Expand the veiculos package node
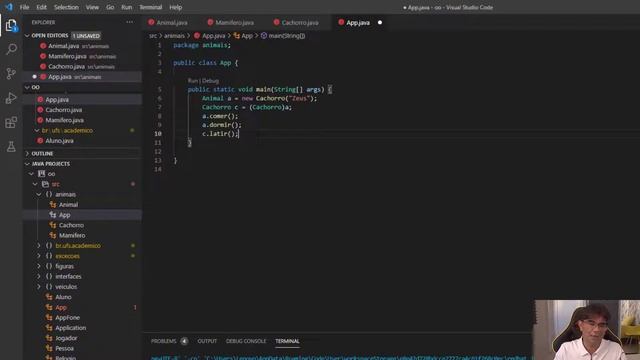The image size is (640, 360). tap(39, 287)
